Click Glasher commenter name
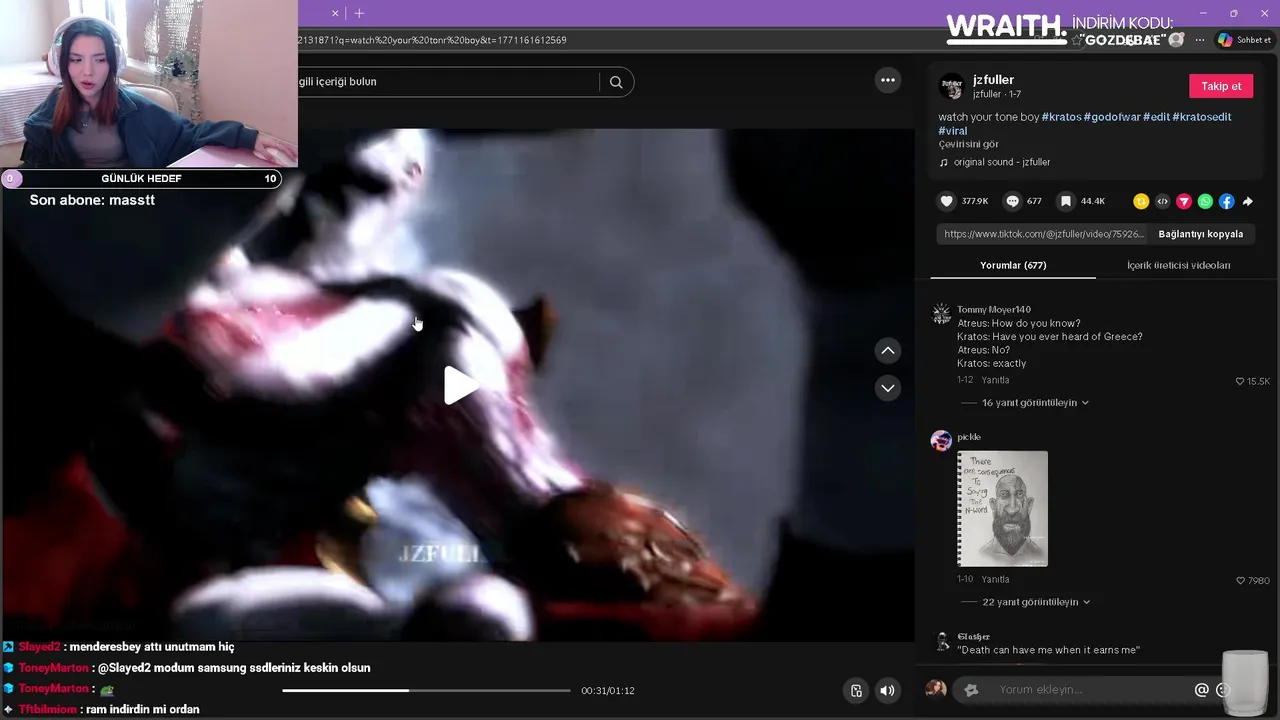 (x=973, y=637)
